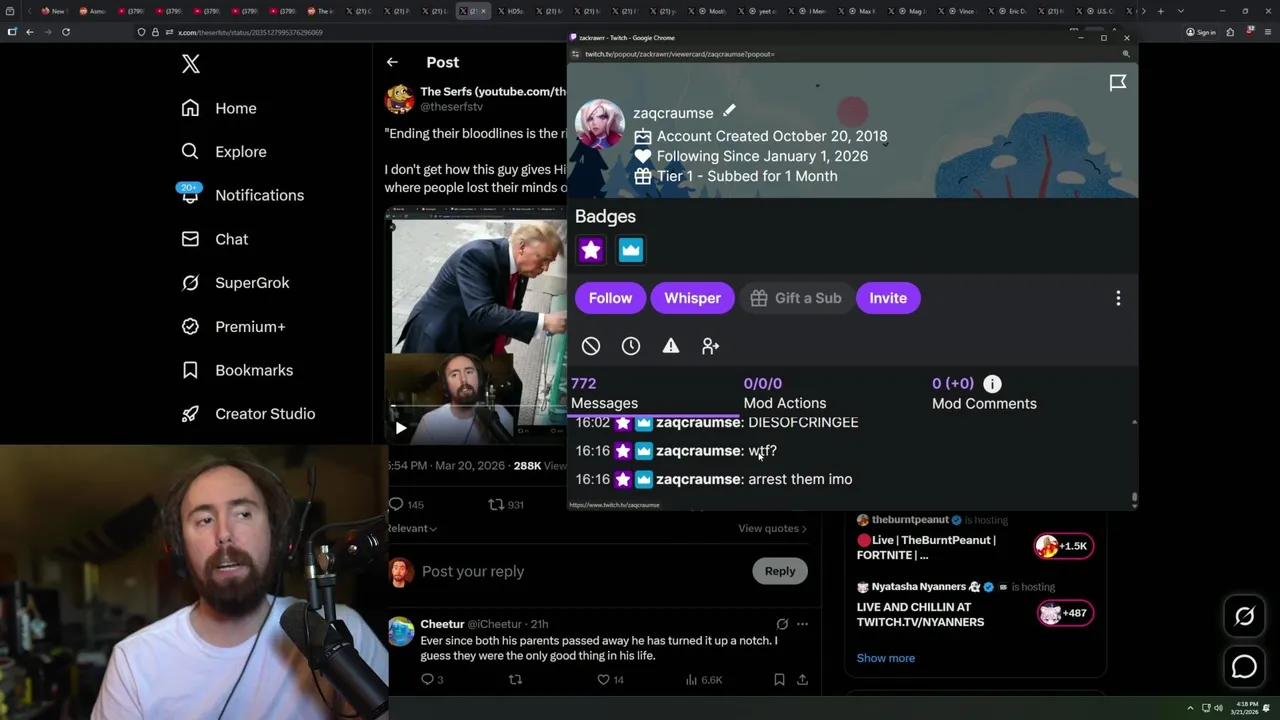Click the Reply button
The image size is (1280, 720).
coord(780,571)
